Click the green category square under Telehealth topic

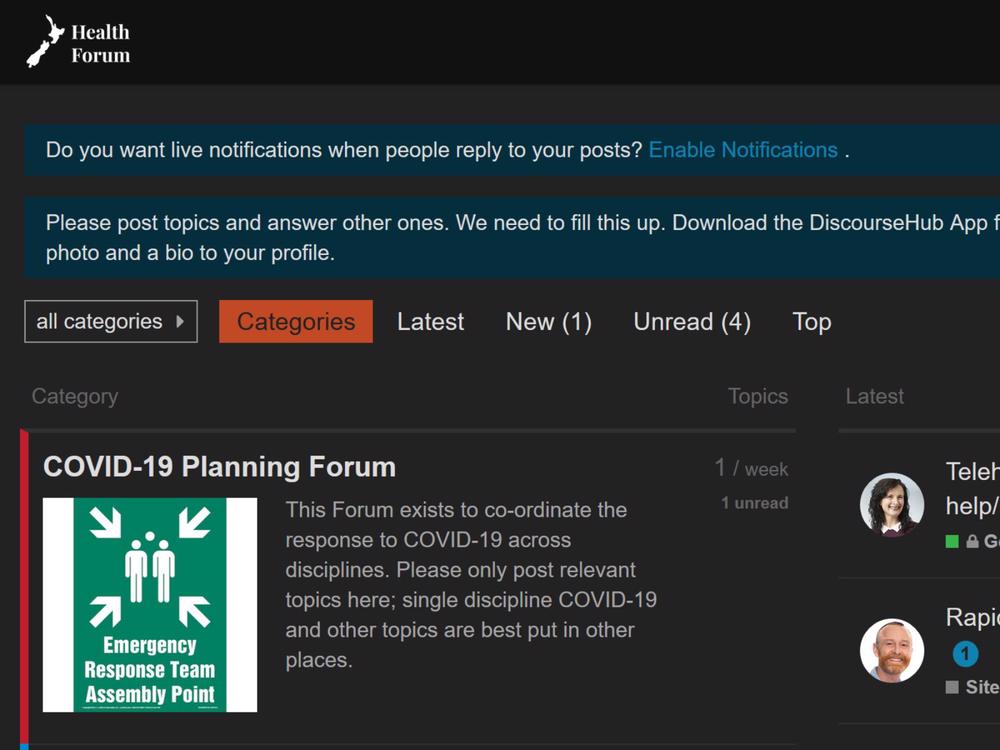(952, 542)
